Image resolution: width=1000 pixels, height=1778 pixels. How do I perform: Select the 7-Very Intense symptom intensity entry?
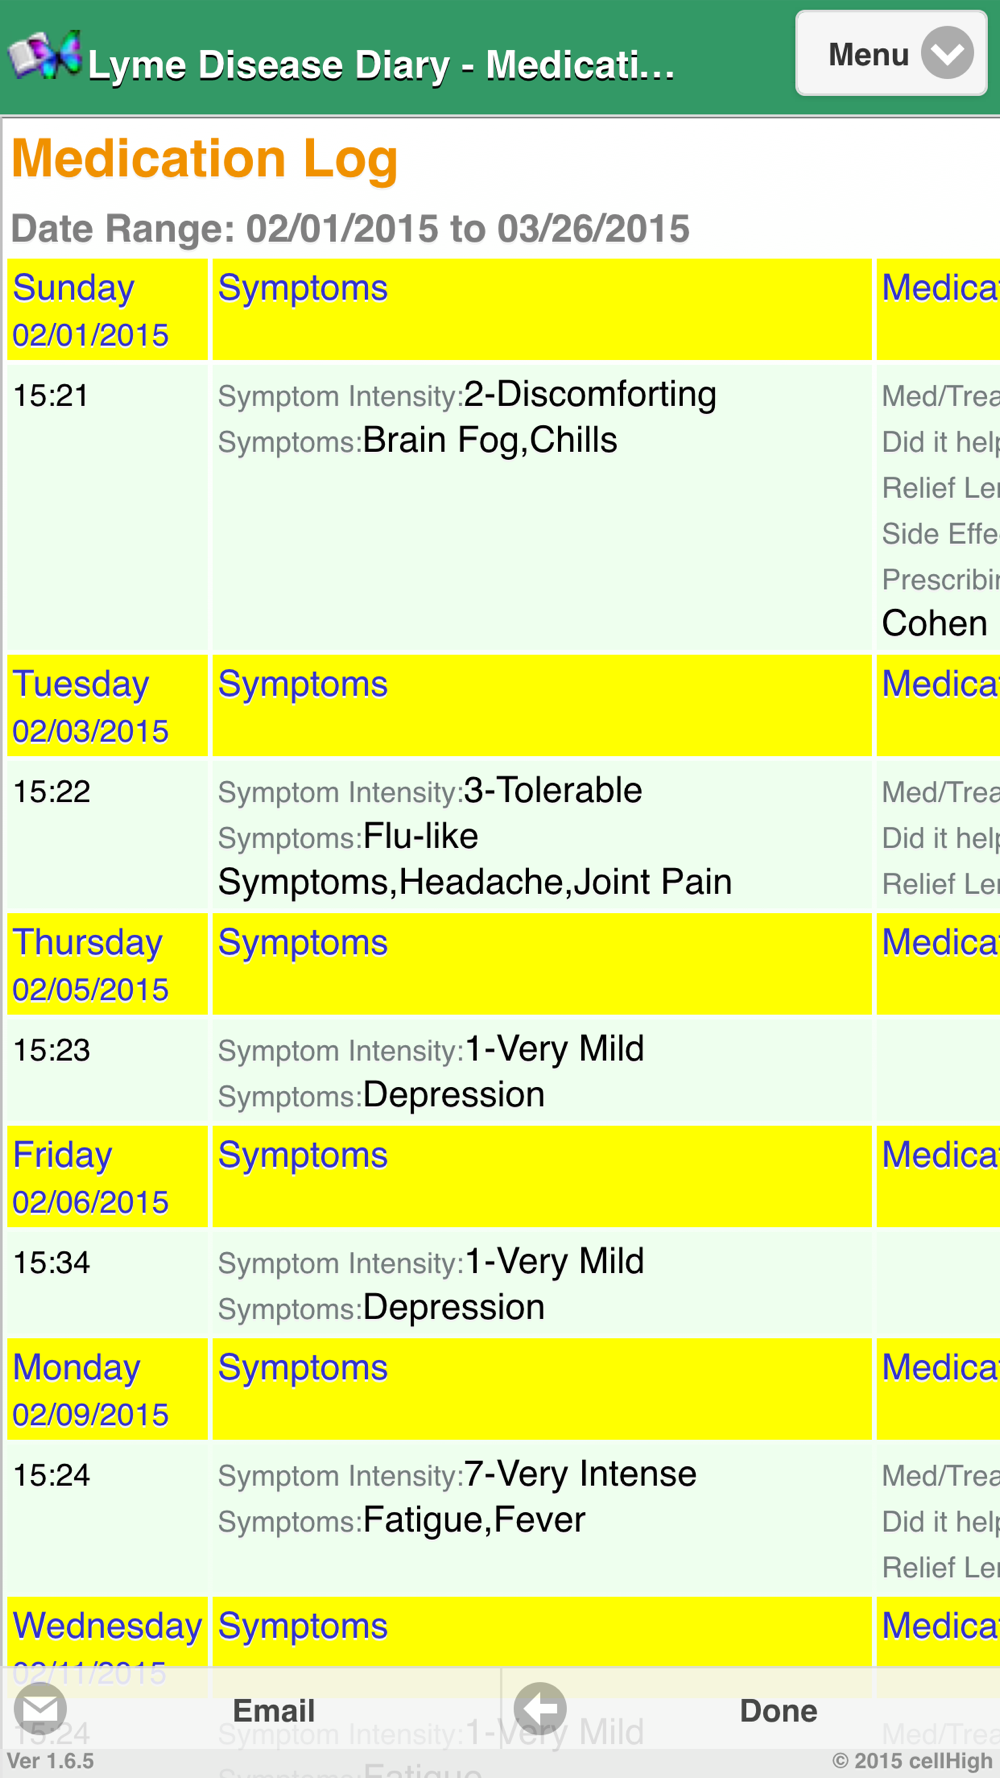click(x=579, y=1474)
